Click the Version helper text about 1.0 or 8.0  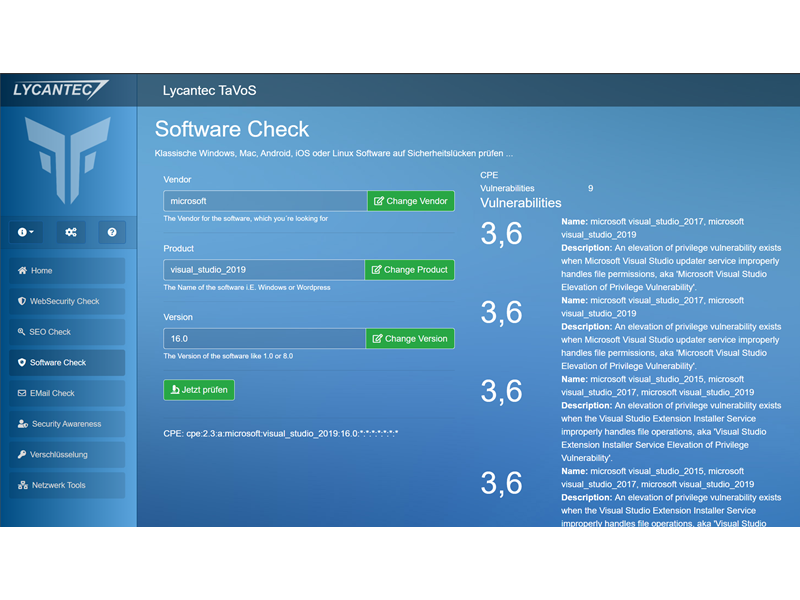[x=228, y=356]
